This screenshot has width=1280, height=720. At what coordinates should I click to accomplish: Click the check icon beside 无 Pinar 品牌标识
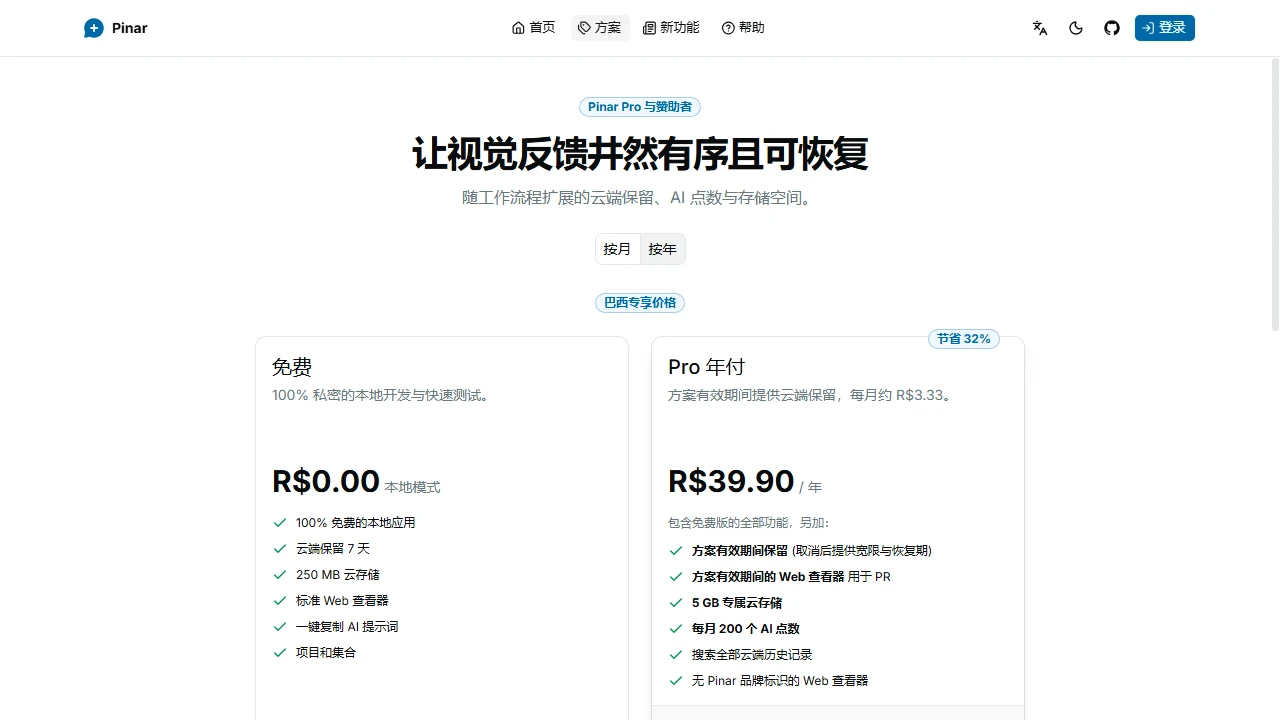(676, 681)
